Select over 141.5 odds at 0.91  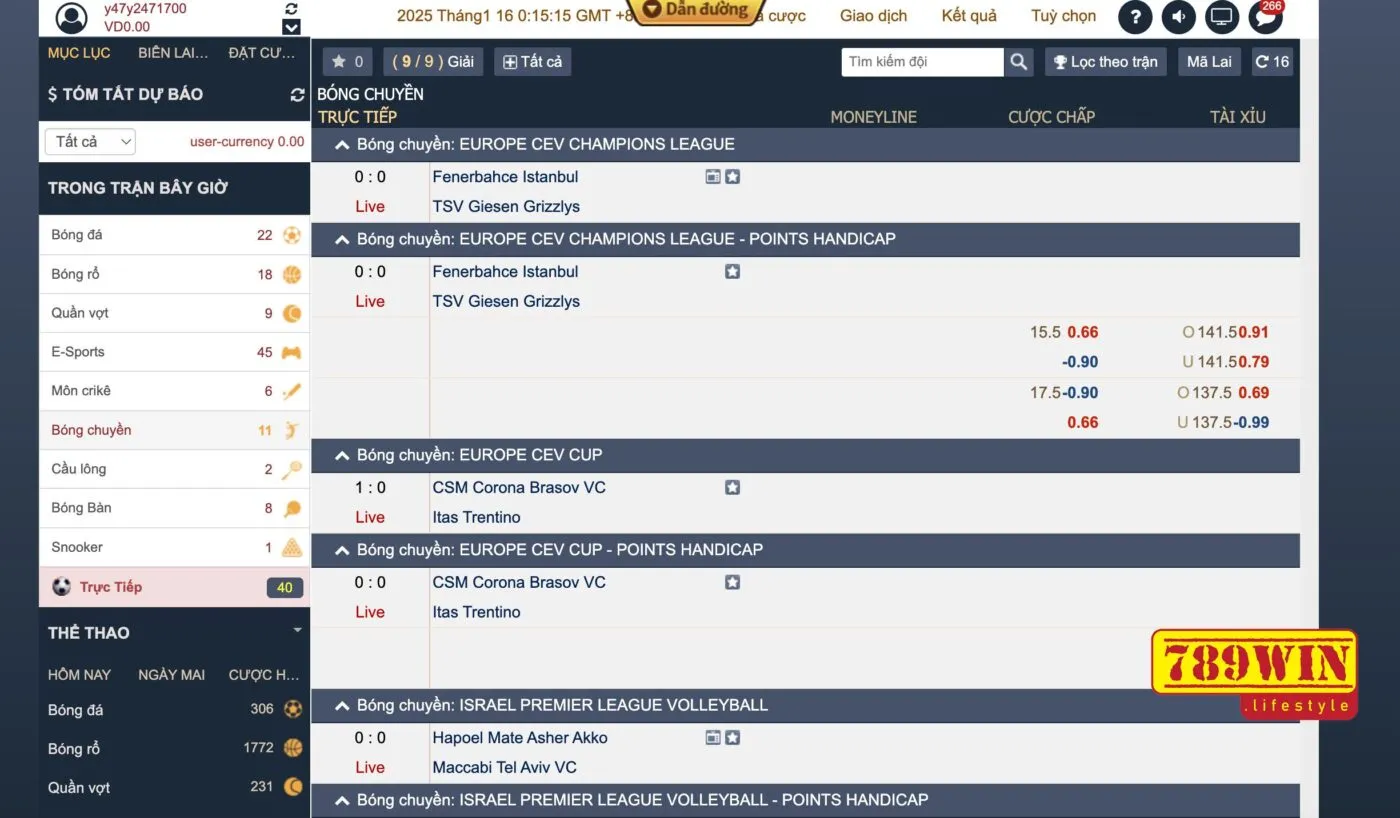[1253, 332]
